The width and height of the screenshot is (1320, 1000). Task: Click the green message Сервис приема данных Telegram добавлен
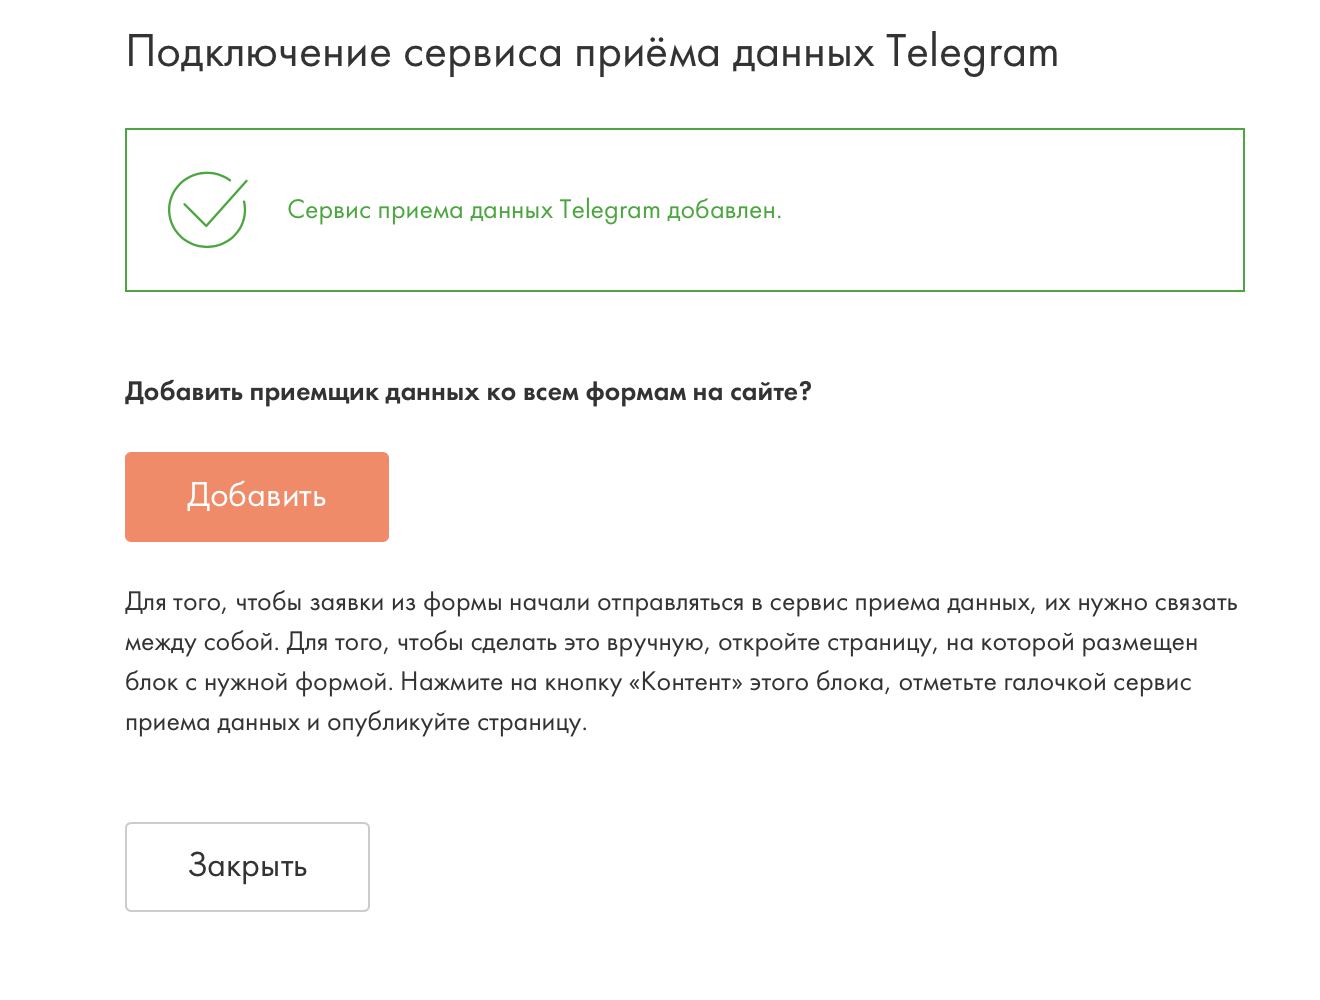tap(534, 210)
